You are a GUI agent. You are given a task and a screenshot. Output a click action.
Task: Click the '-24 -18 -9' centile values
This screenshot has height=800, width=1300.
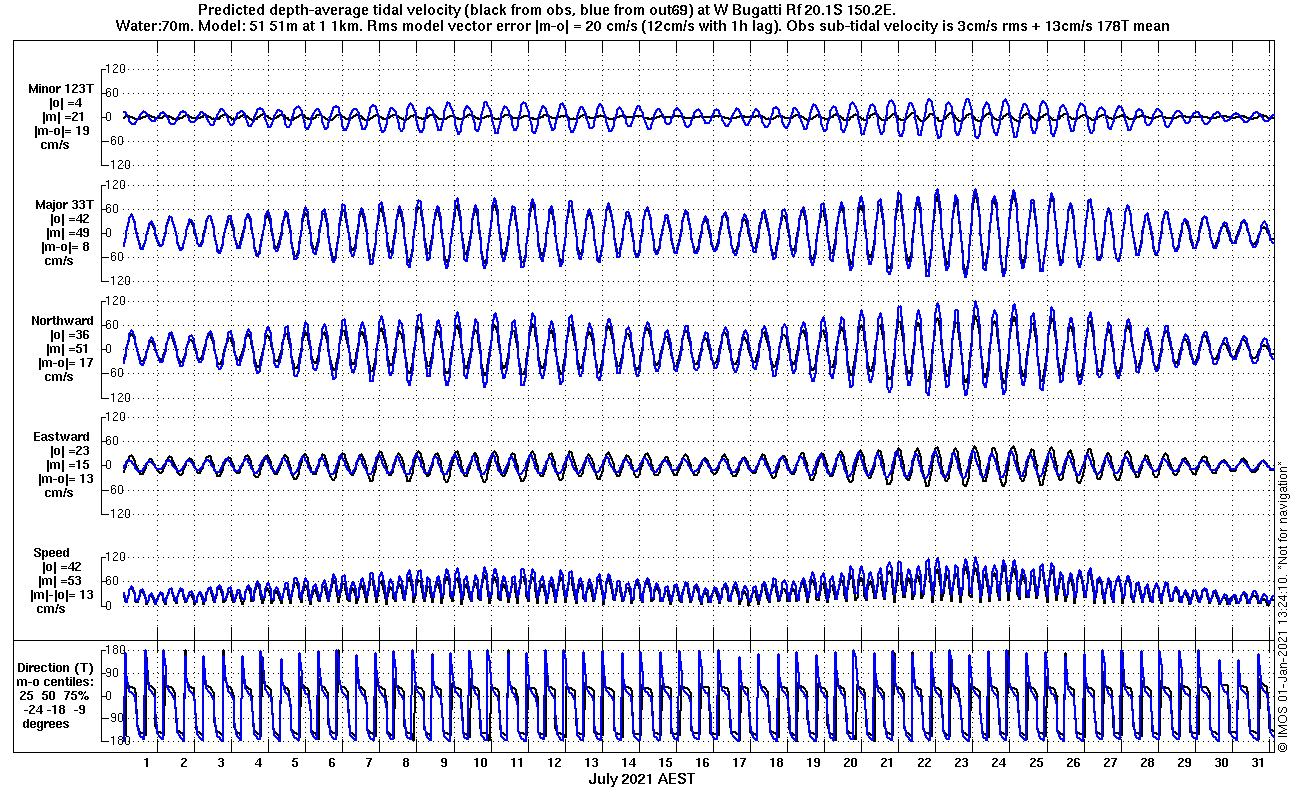[57, 709]
